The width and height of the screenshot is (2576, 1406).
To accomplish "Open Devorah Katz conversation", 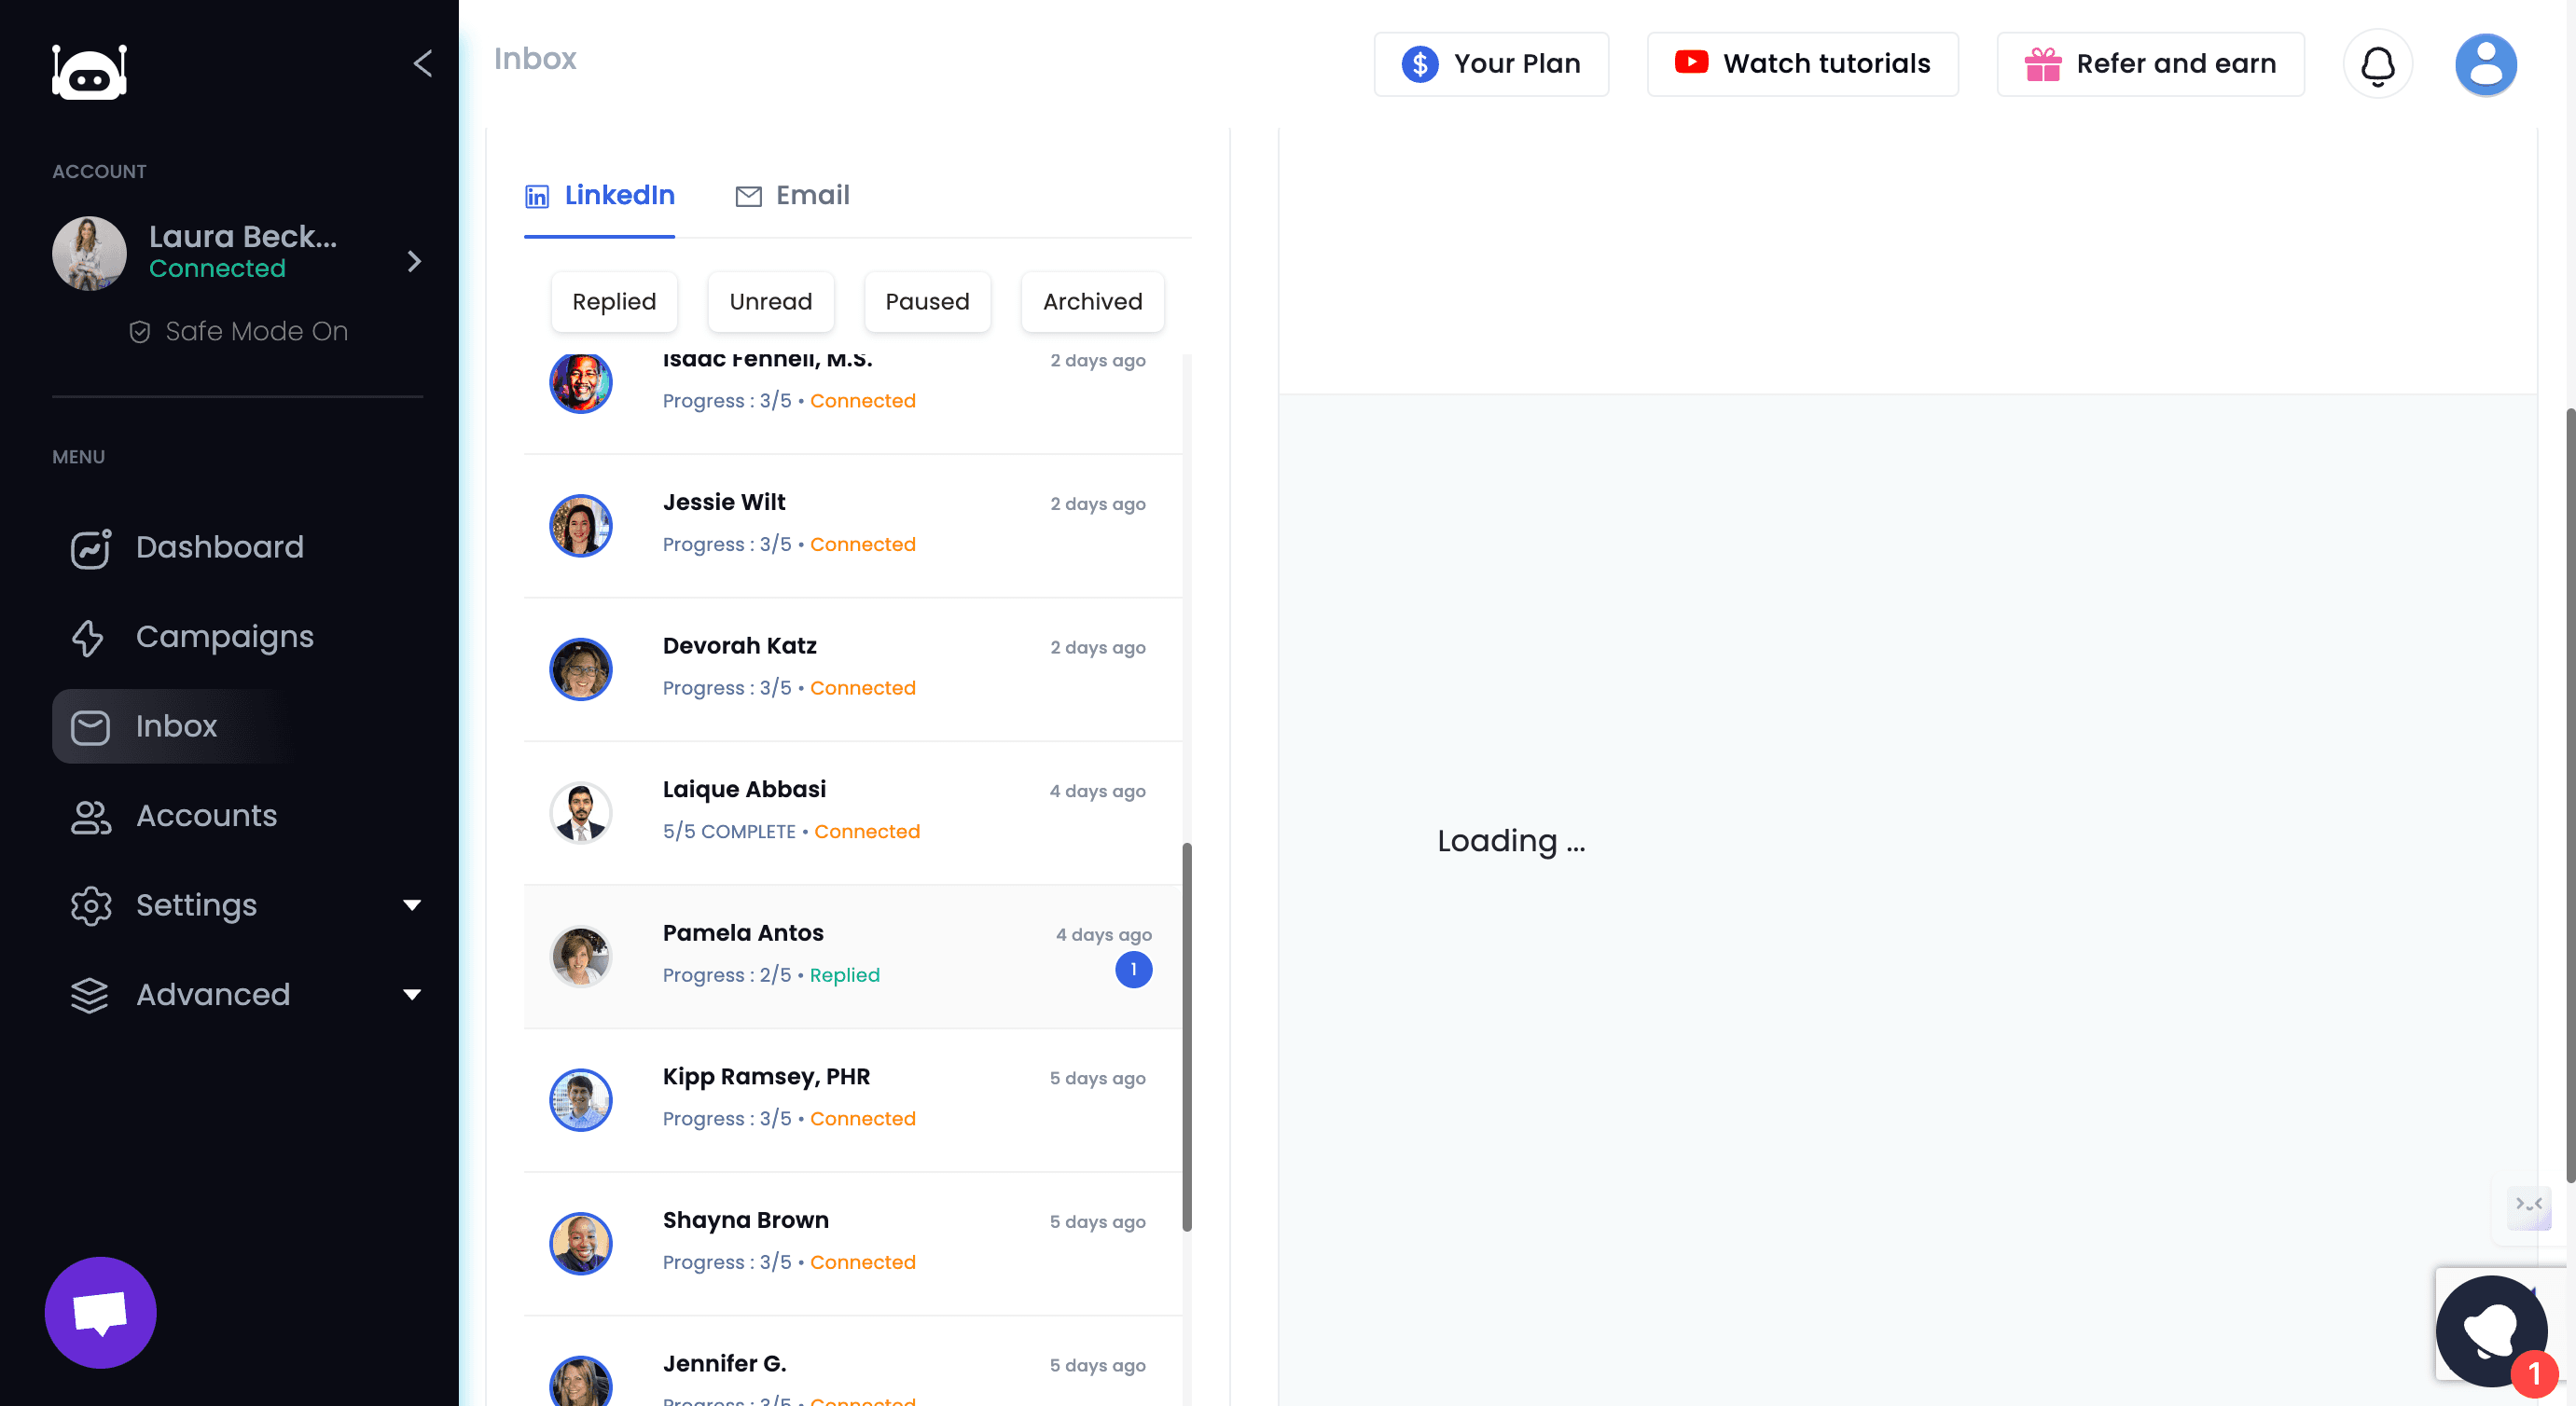I will click(x=853, y=669).
